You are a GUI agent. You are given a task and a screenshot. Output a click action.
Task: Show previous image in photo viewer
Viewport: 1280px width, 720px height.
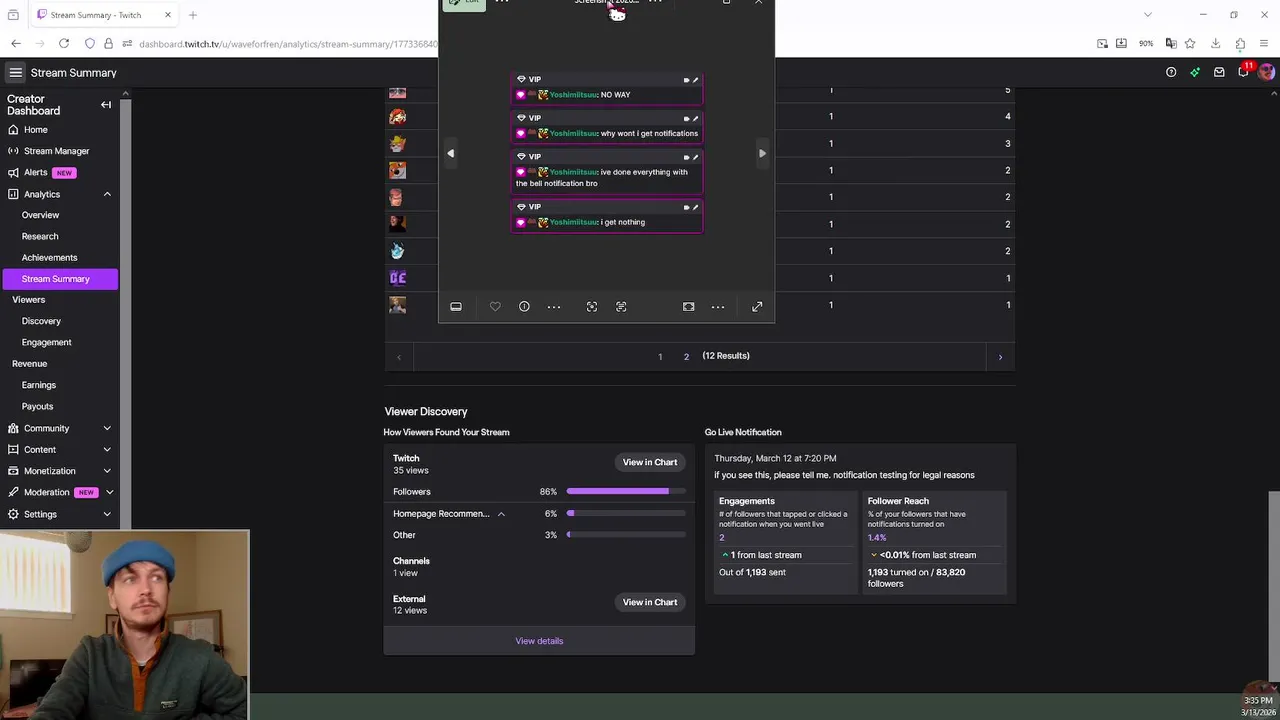pyautogui.click(x=450, y=153)
